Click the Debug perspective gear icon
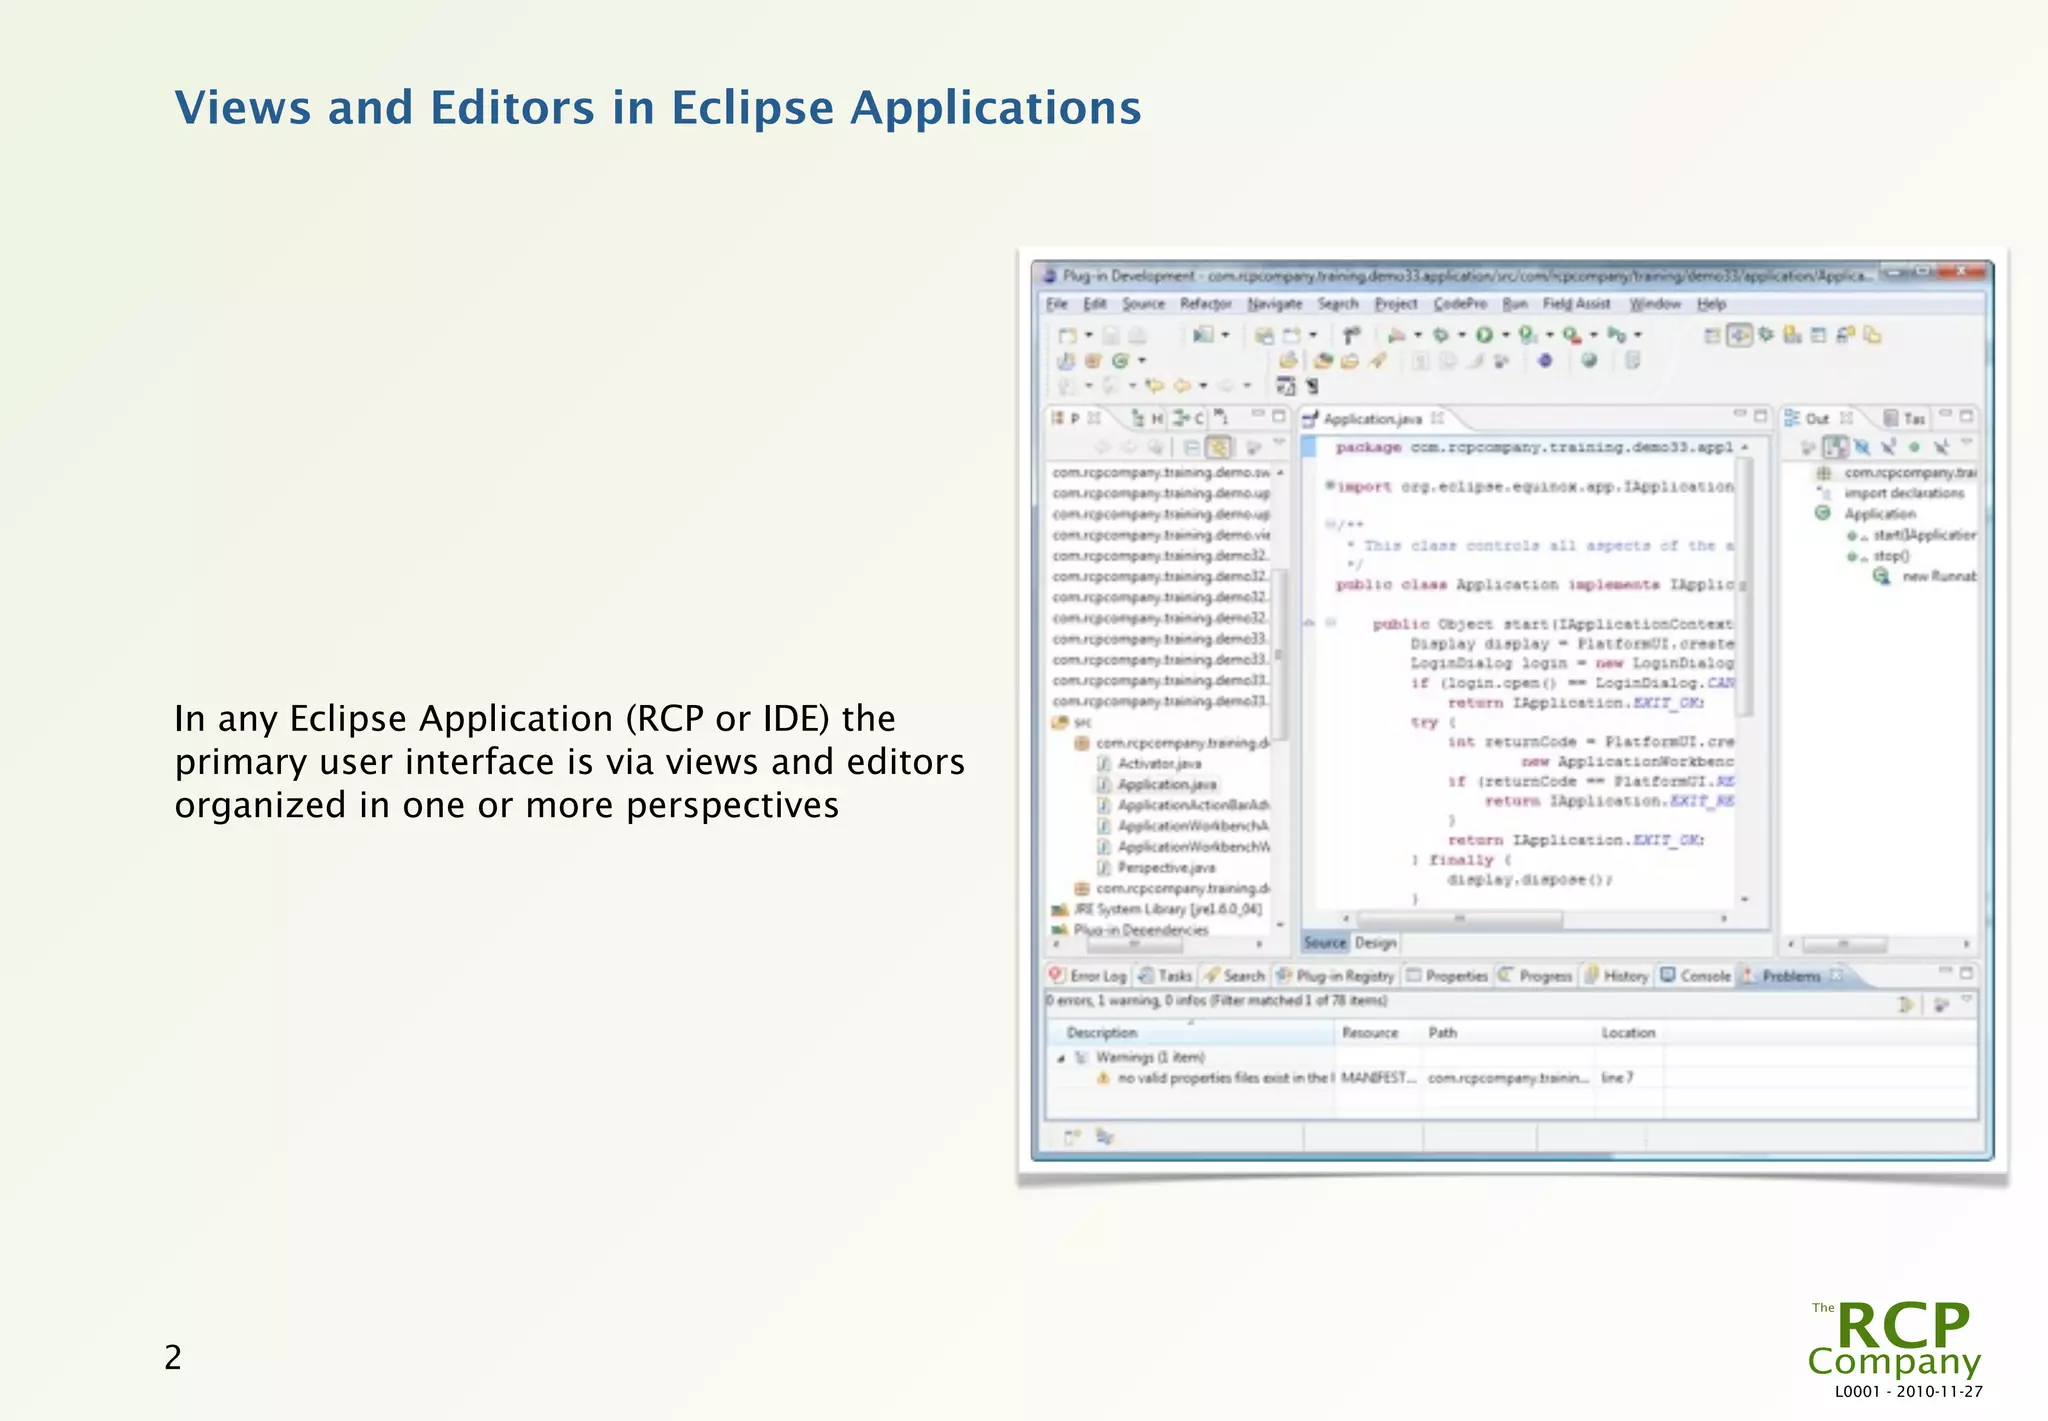Image resolution: width=2048 pixels, height=1421 pixels. tap(1766, 335)
